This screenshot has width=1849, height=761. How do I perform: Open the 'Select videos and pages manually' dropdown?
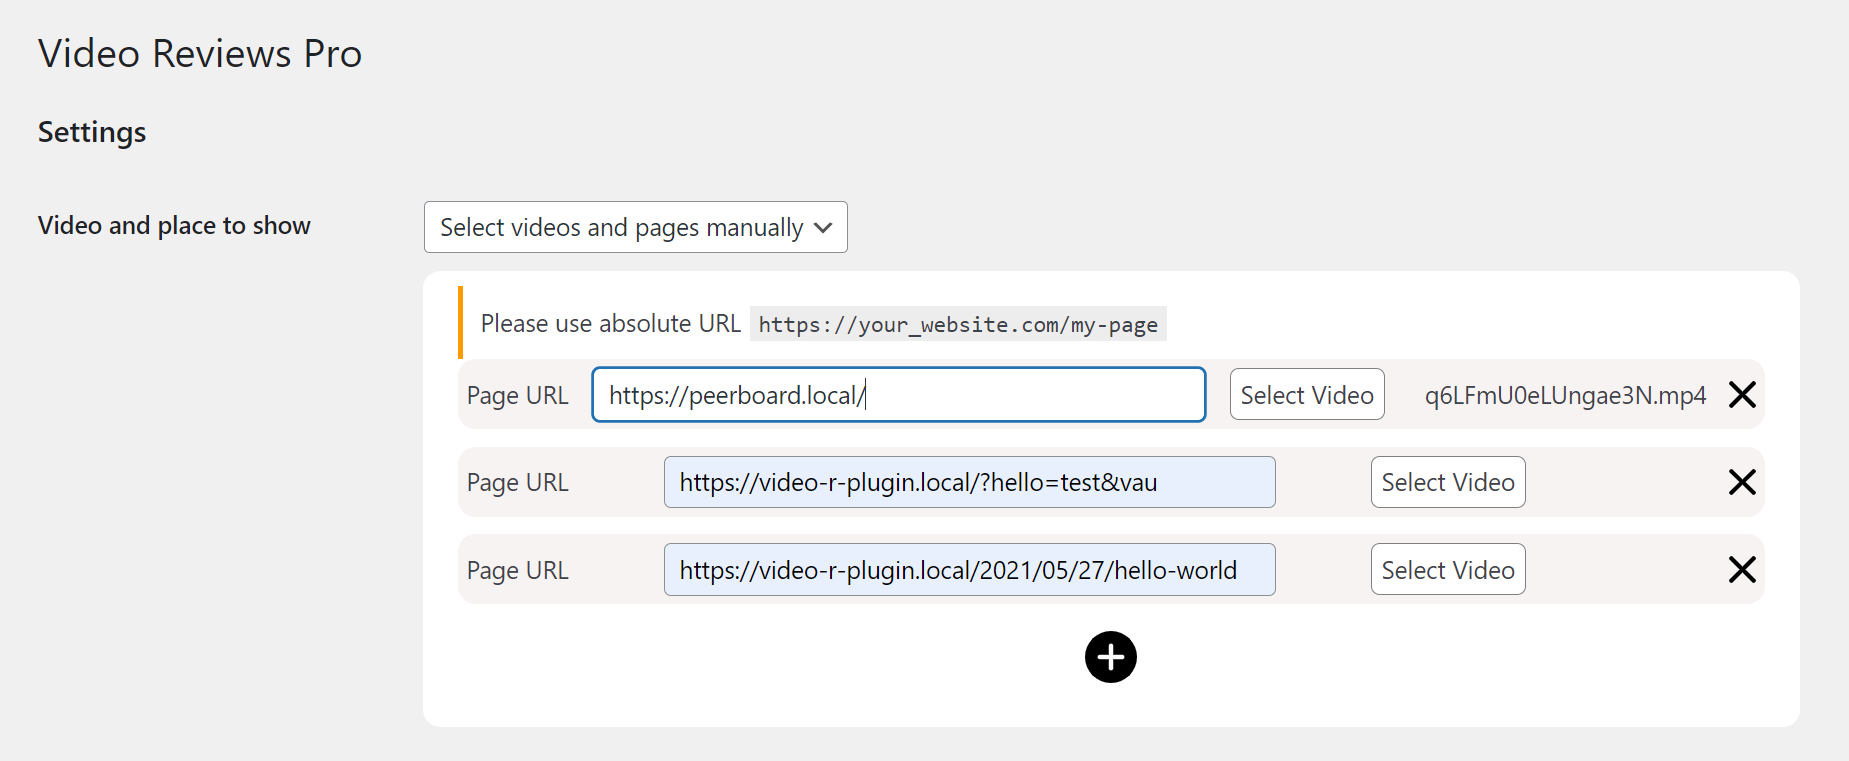tap(635, 227)
